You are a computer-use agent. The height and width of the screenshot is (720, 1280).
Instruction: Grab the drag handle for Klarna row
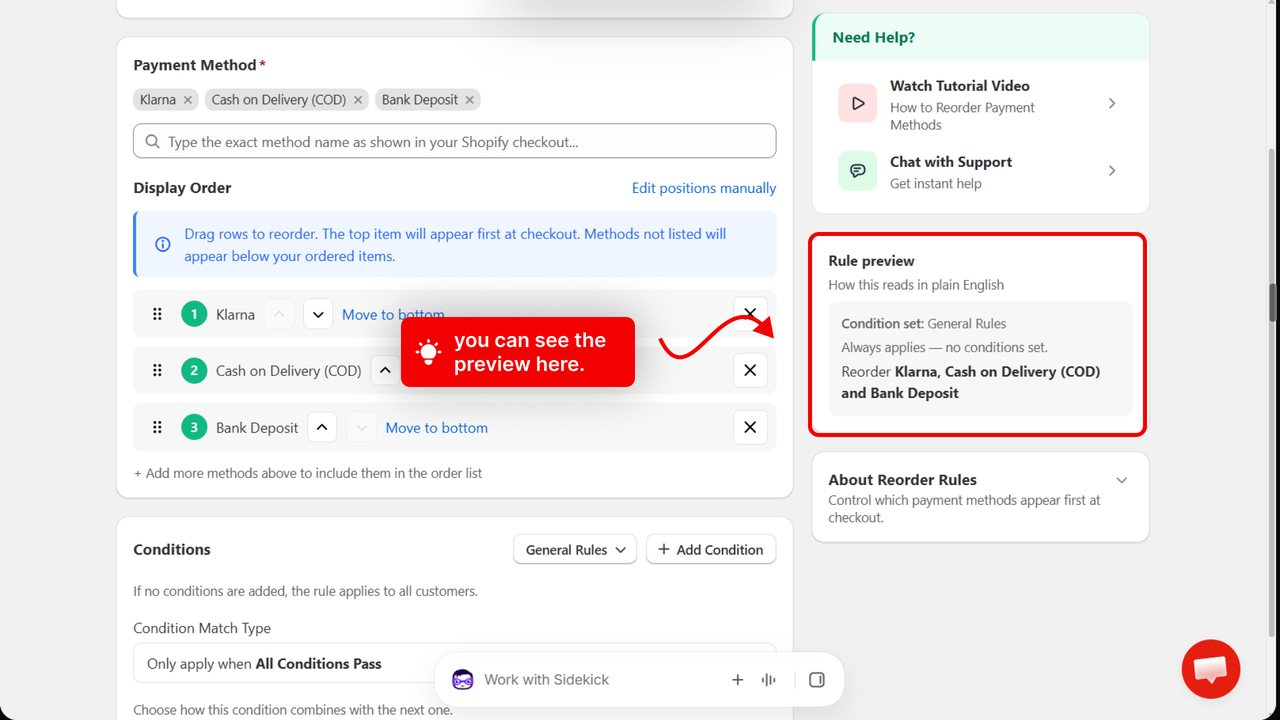(157, 314)
